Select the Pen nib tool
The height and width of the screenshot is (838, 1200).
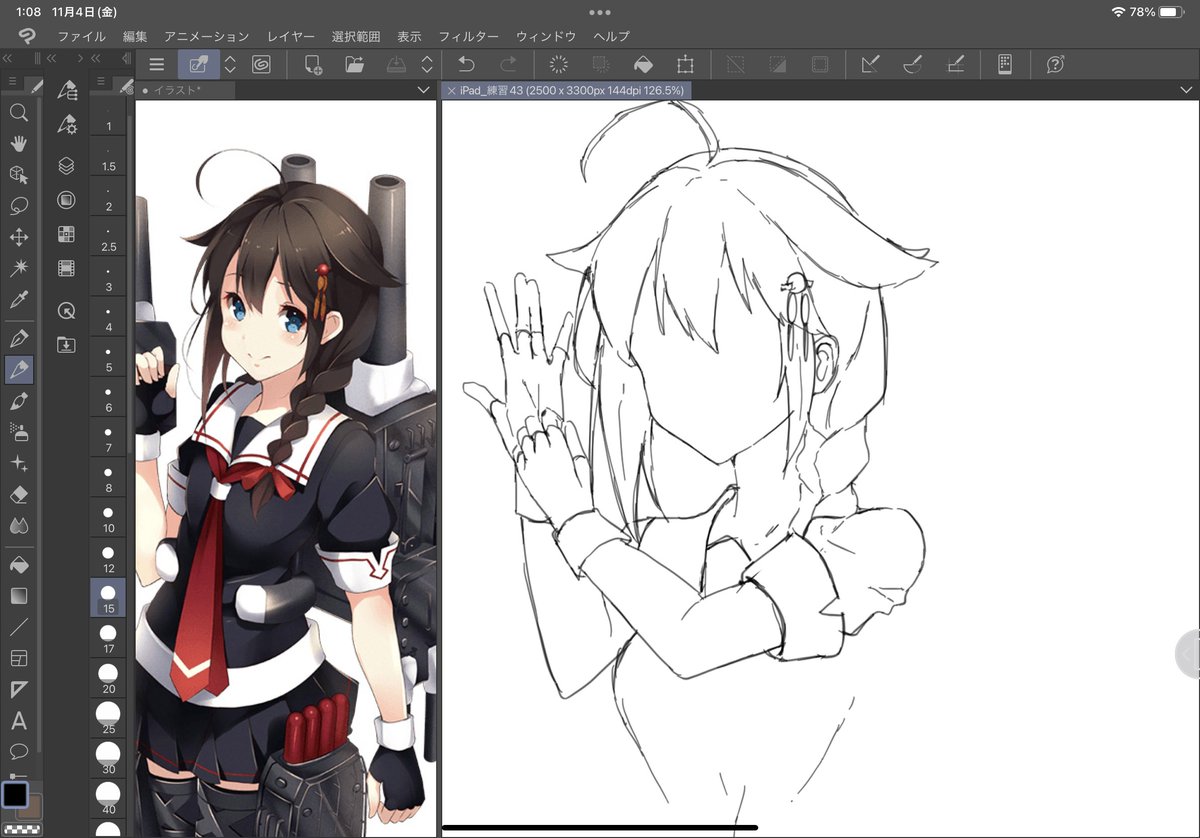pyautogui.click(x=18, y=338)
